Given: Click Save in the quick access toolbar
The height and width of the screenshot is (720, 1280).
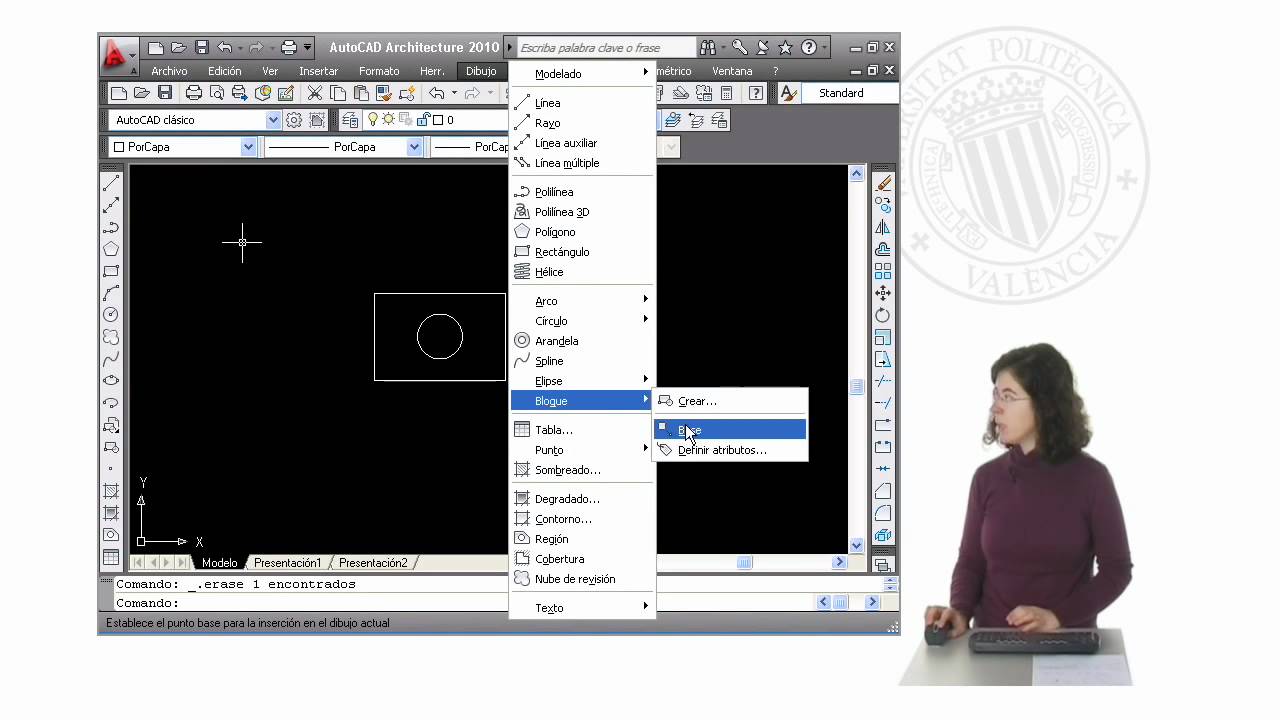Looking at the screenshot, I should point(202,47).
